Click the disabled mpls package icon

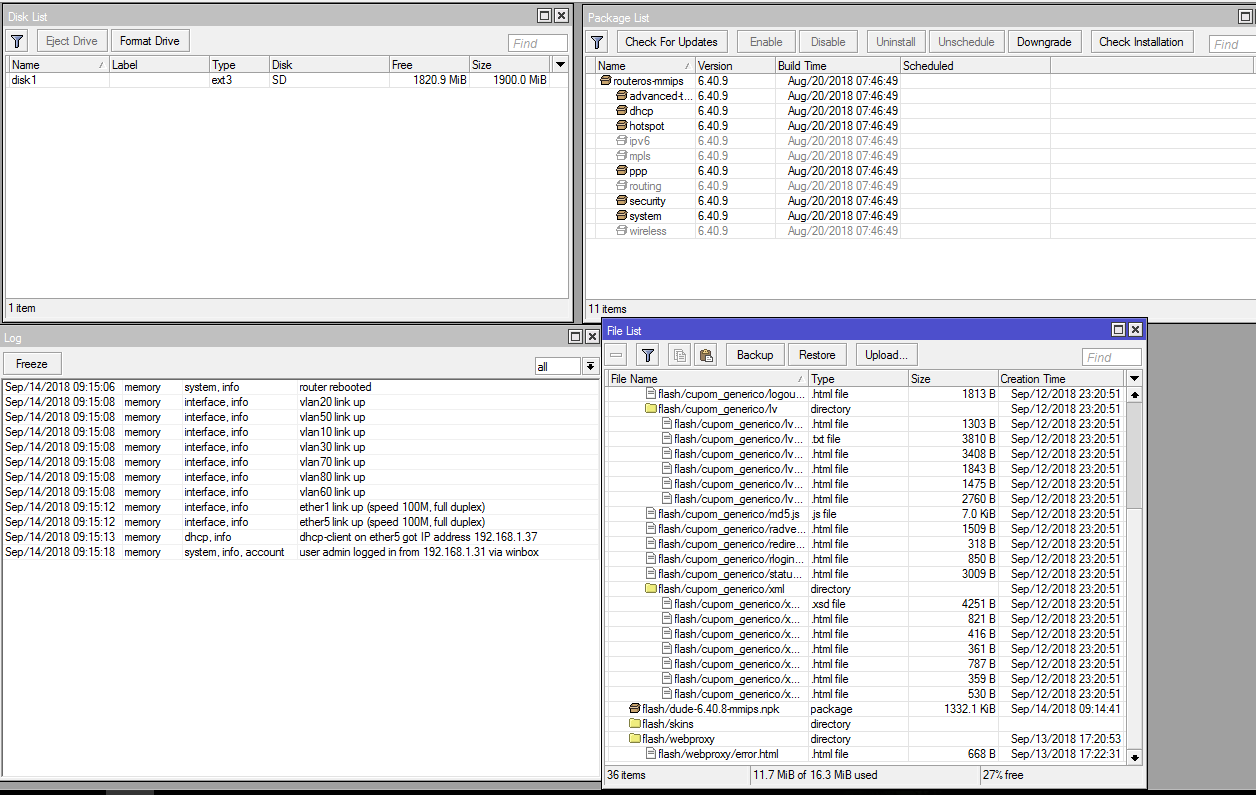coord(621,156)
